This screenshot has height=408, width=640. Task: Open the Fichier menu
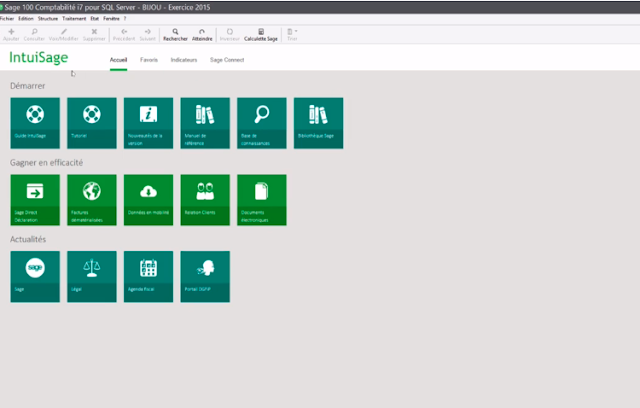click(7, 18)
